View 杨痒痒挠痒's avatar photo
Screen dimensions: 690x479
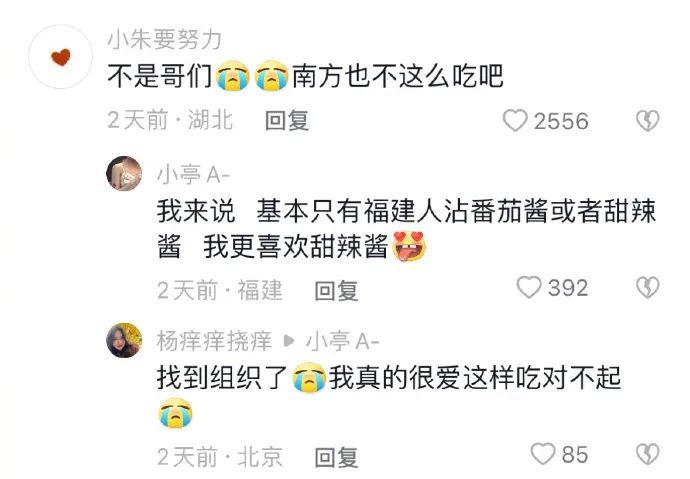coord(124,340)
